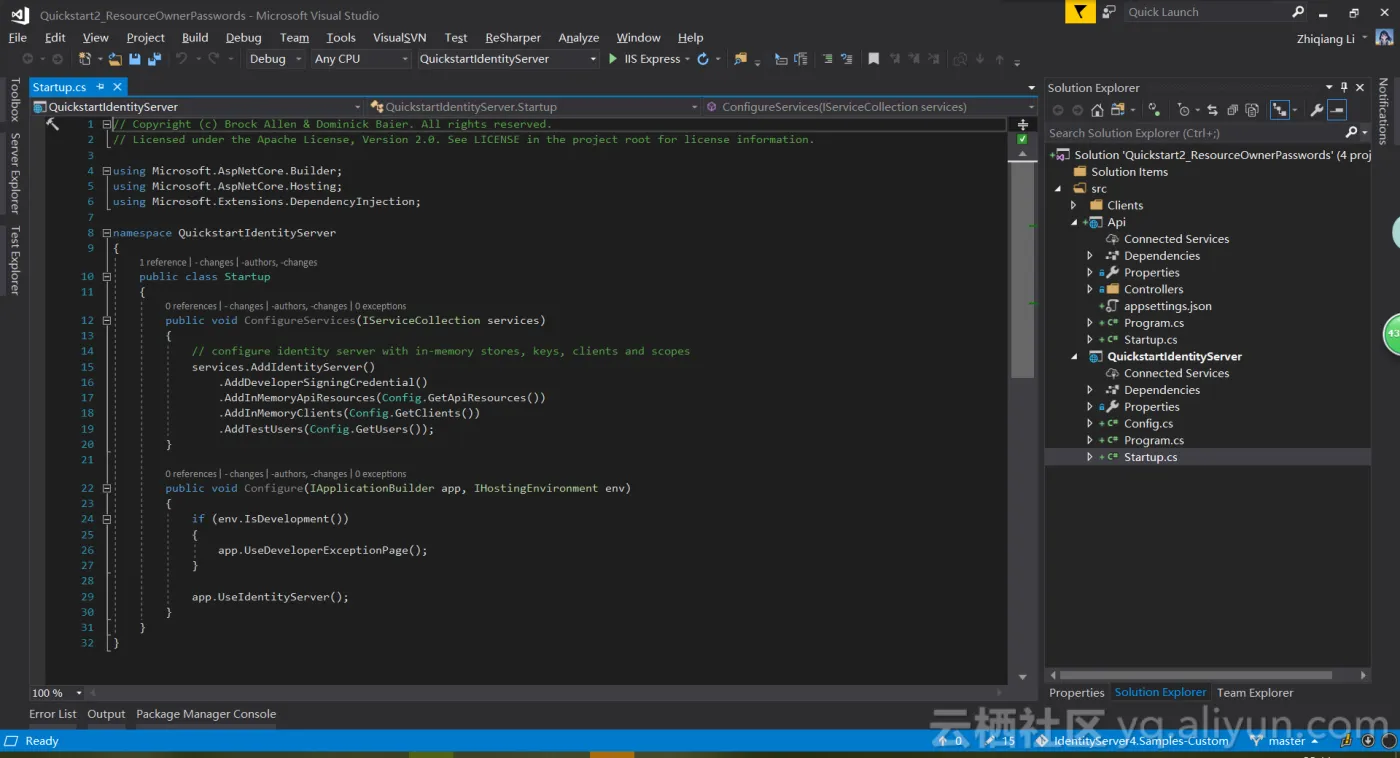Click the Navigate Backward toolbar arrow
Screen dimensions: 1400x758
point(28,59)
